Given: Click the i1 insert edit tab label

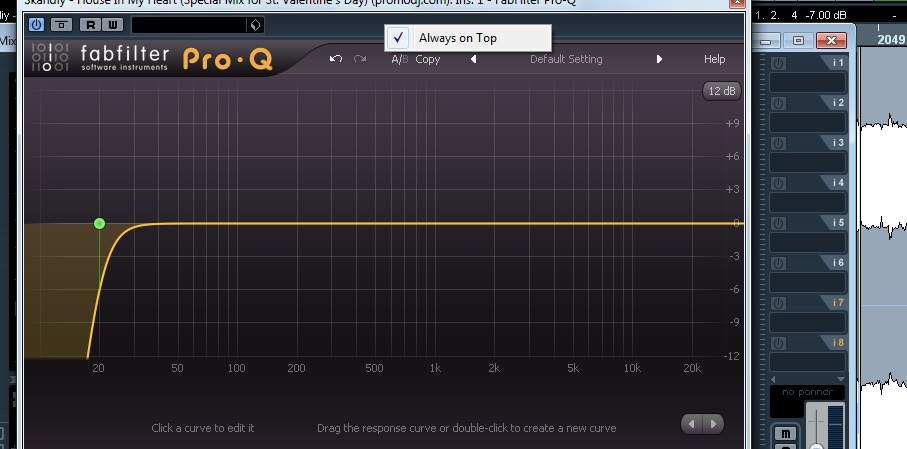Looking at the screenshot, I should click(837, 62).
